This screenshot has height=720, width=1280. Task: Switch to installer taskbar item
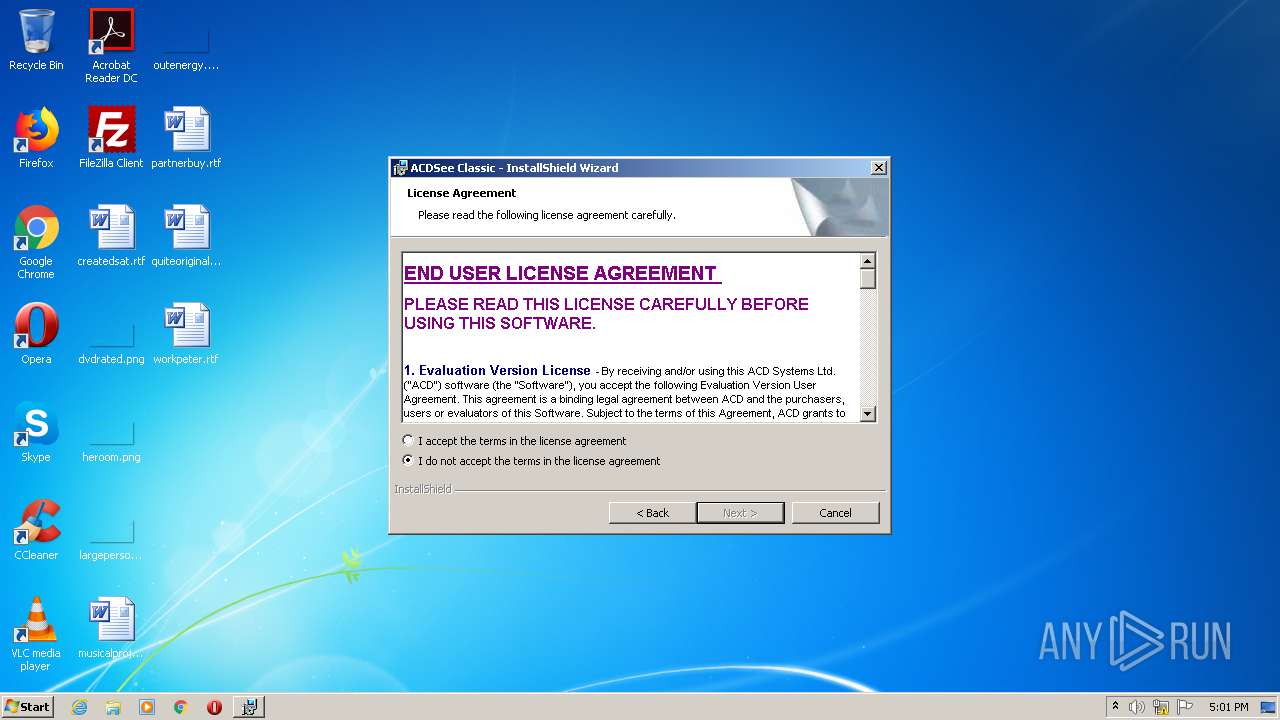click(249, 707)
